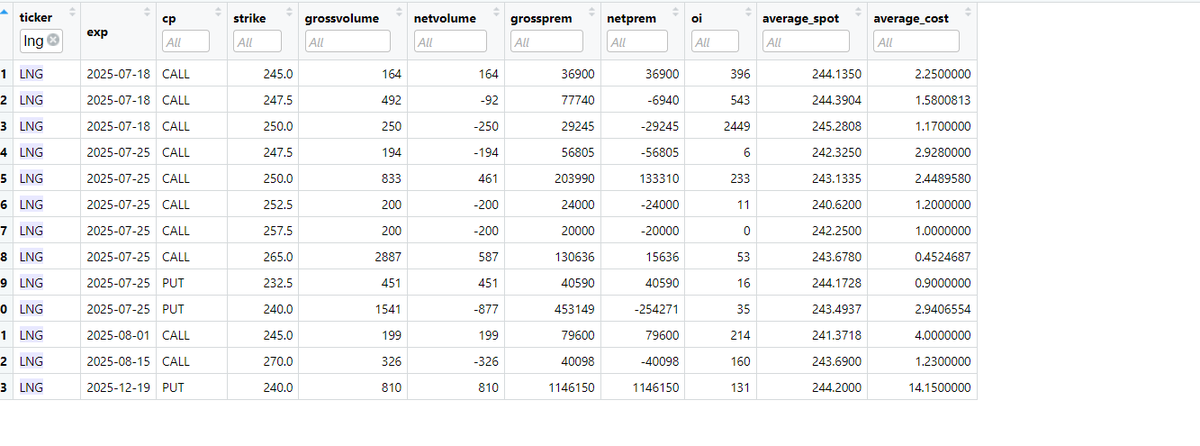Click the grossprem value '130636'
The width and height of the screenshot is (1200, 446).
[573, 256]
